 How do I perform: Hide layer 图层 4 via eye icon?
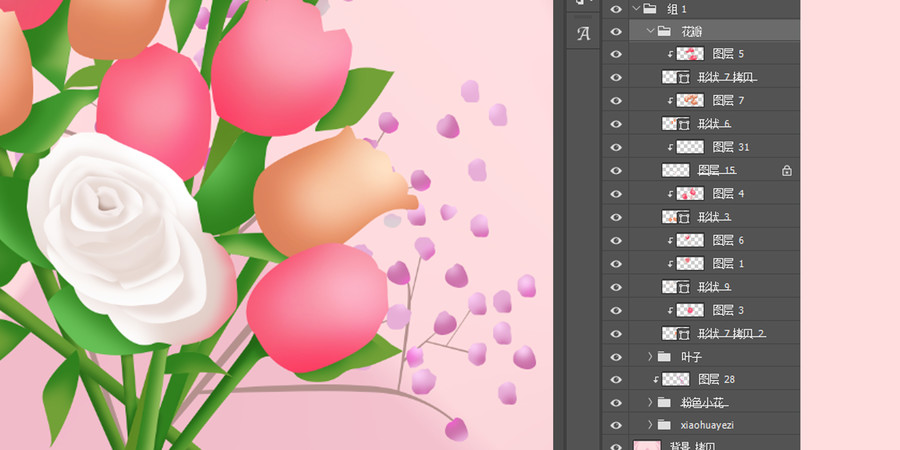(x=616, y=193)
